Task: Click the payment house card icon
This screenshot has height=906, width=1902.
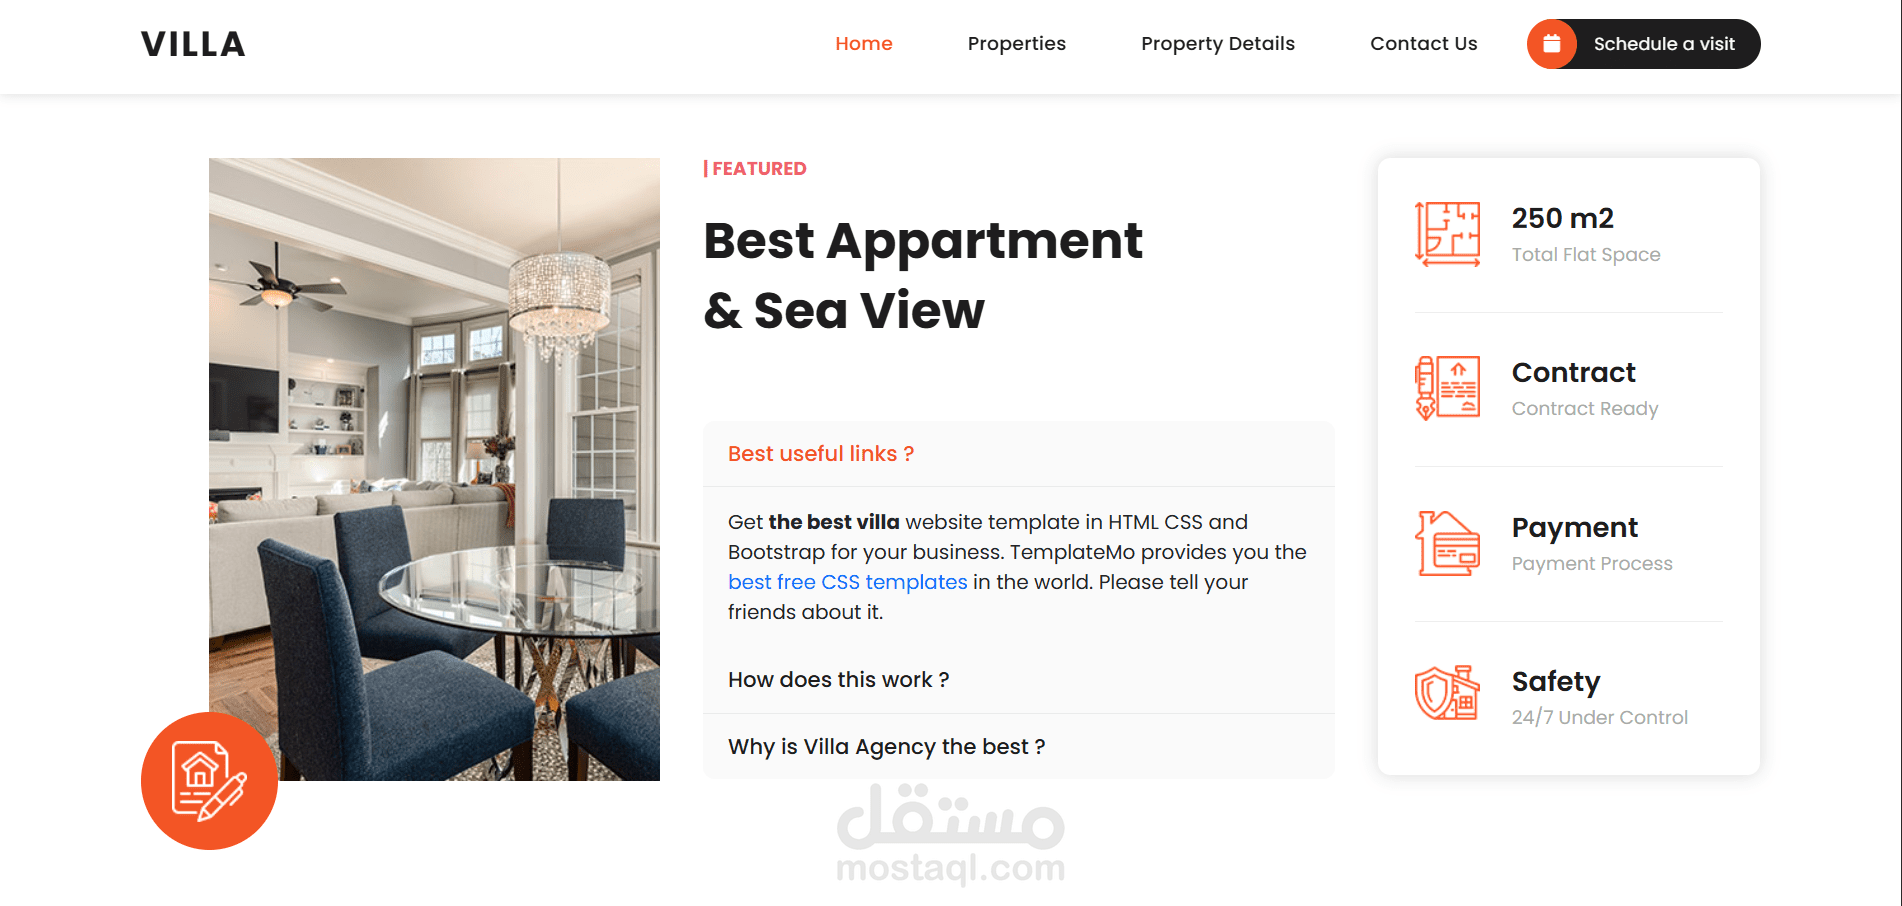Action: pyautogui.click(x=1447, y=543)
